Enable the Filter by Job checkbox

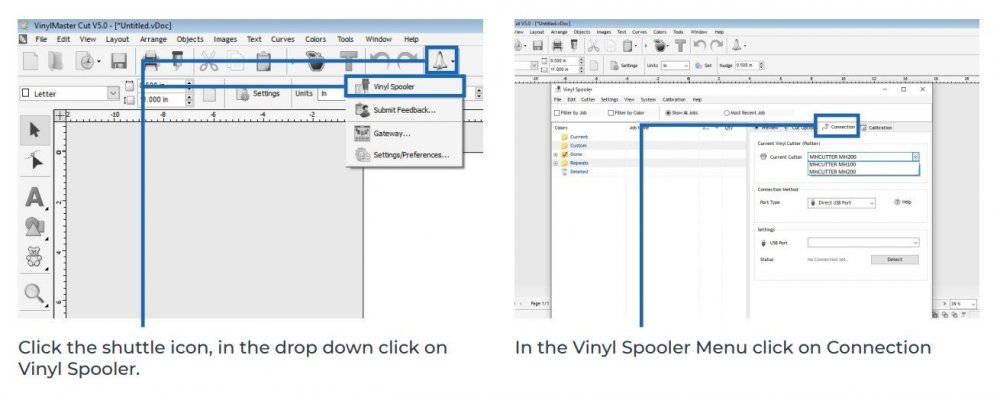click(x=557, y=113)
